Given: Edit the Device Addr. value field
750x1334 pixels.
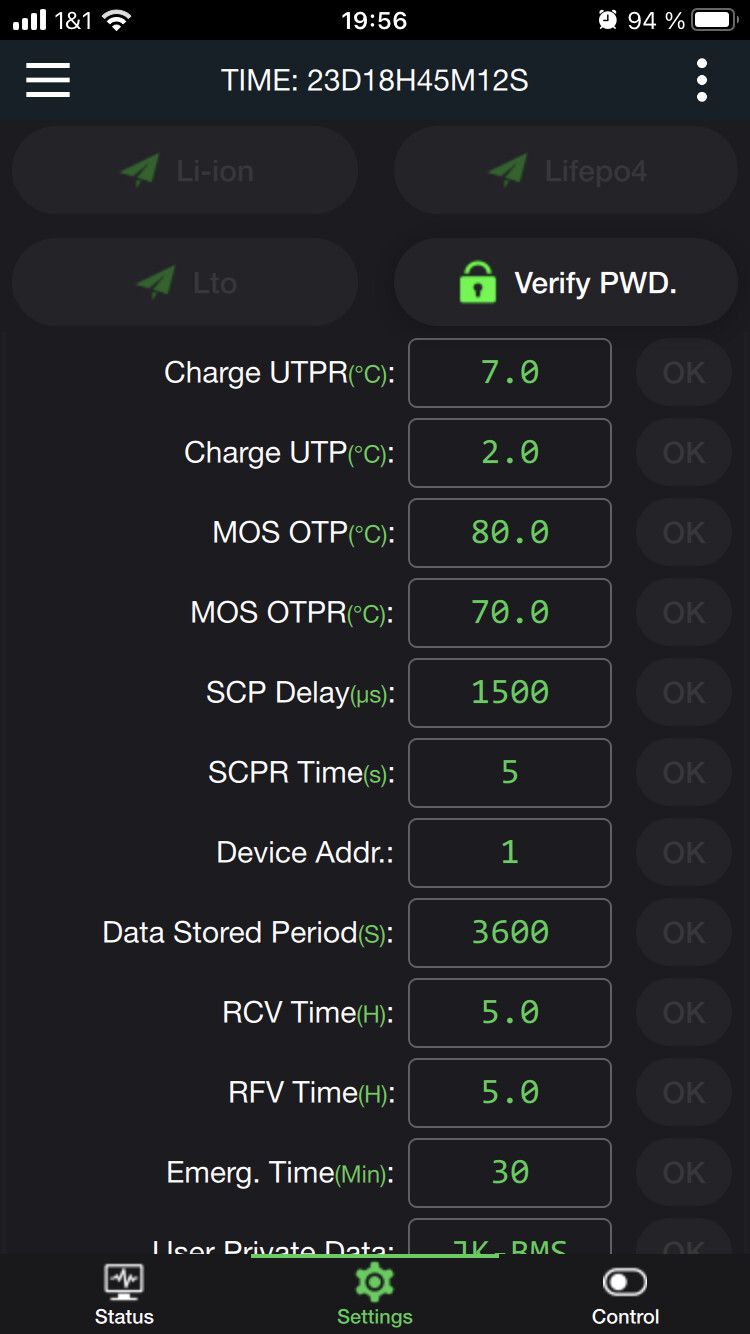Looking at the screenshot, I should pos(510,852).
